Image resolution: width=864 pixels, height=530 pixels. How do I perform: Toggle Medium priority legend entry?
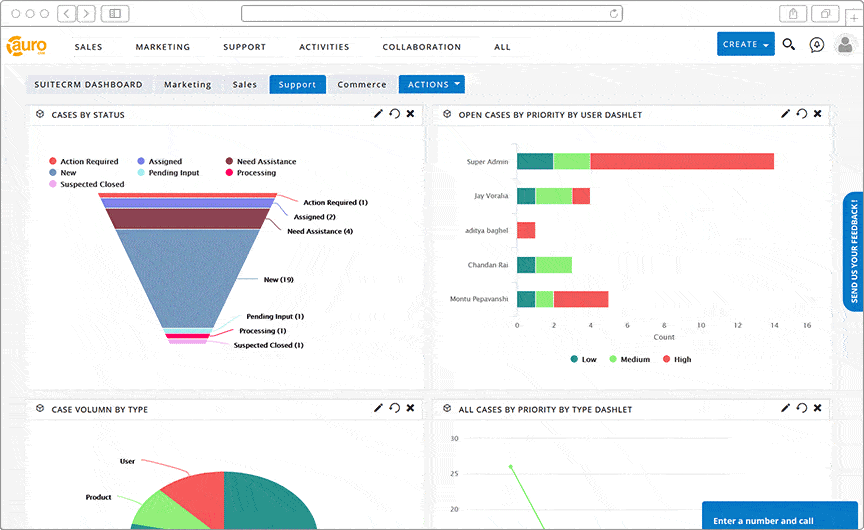[630, 359]
